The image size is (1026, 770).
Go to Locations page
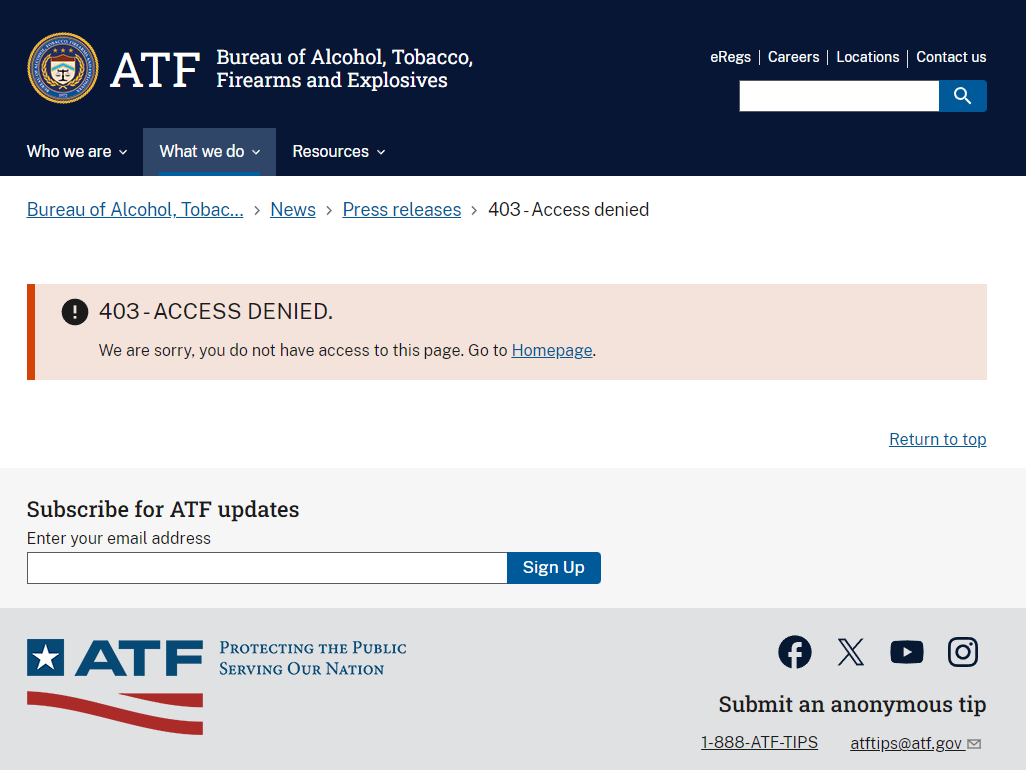868,57
